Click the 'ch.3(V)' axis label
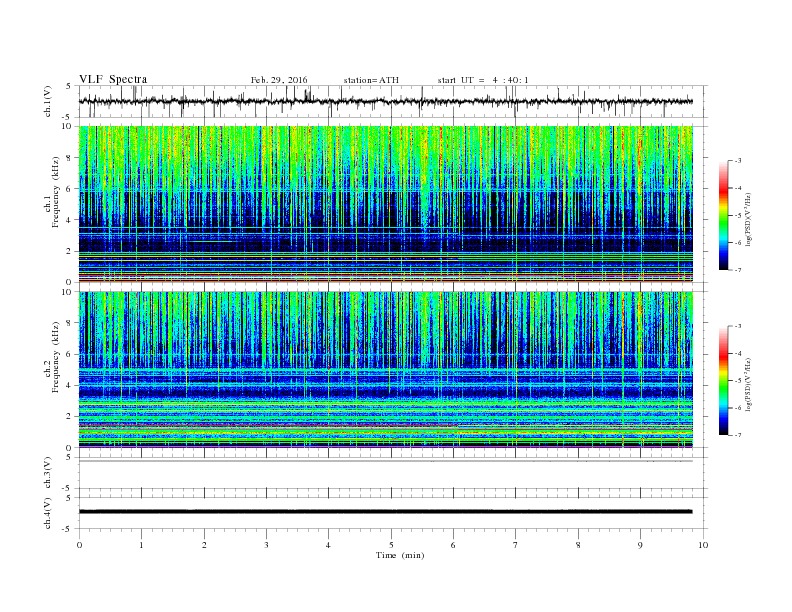 pos(48,473)
